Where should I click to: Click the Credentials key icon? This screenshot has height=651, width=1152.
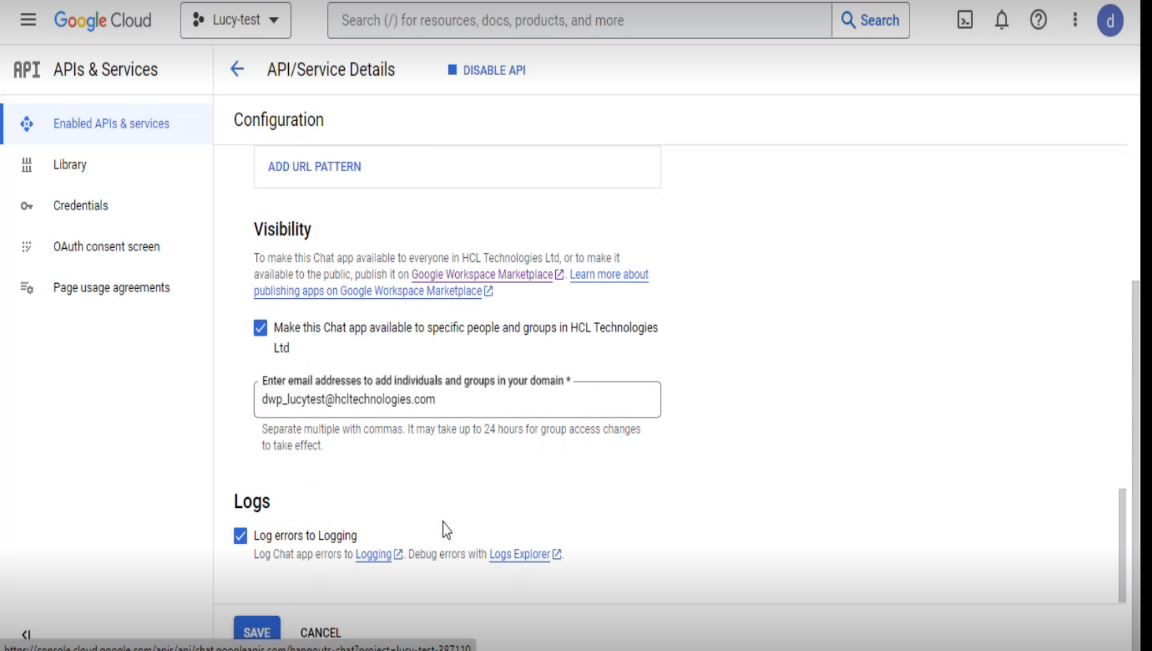pyautogui.click(x=26, y=206)
